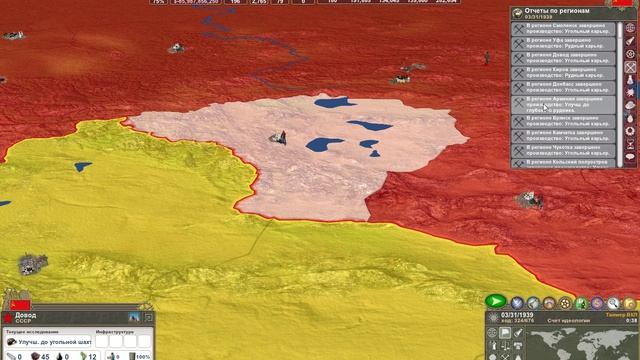Click the second empty infrastructure slot
This screenshot has height=360, width=640.
116,341
